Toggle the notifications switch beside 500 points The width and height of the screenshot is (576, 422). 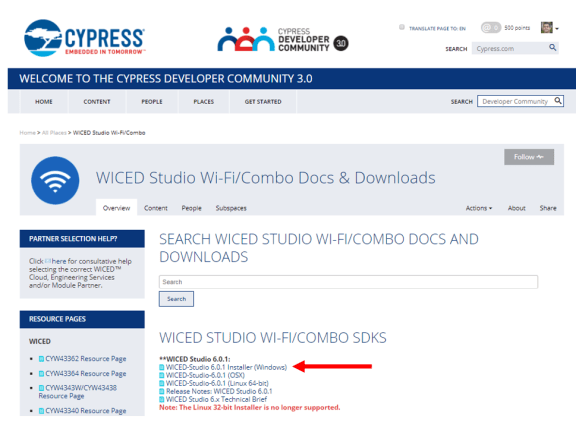(491, 28)
